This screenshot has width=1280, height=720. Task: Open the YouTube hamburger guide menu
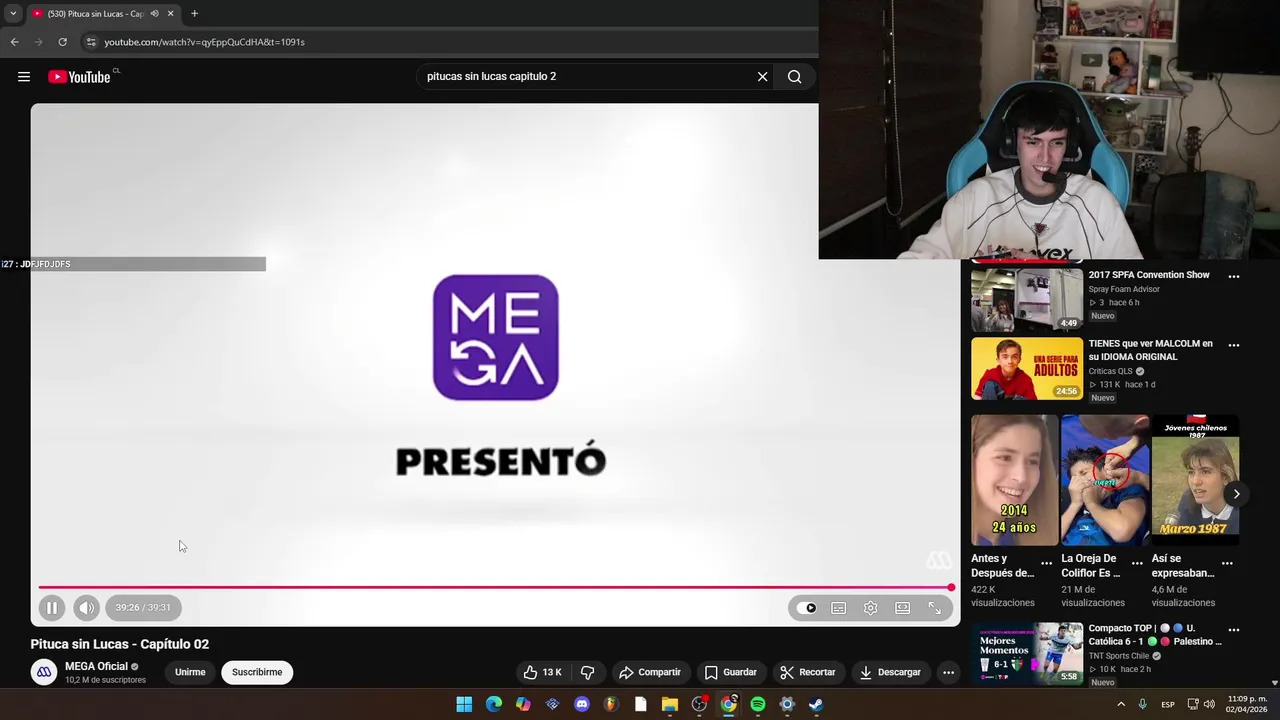pyautogui.click(x=24, y=77)
